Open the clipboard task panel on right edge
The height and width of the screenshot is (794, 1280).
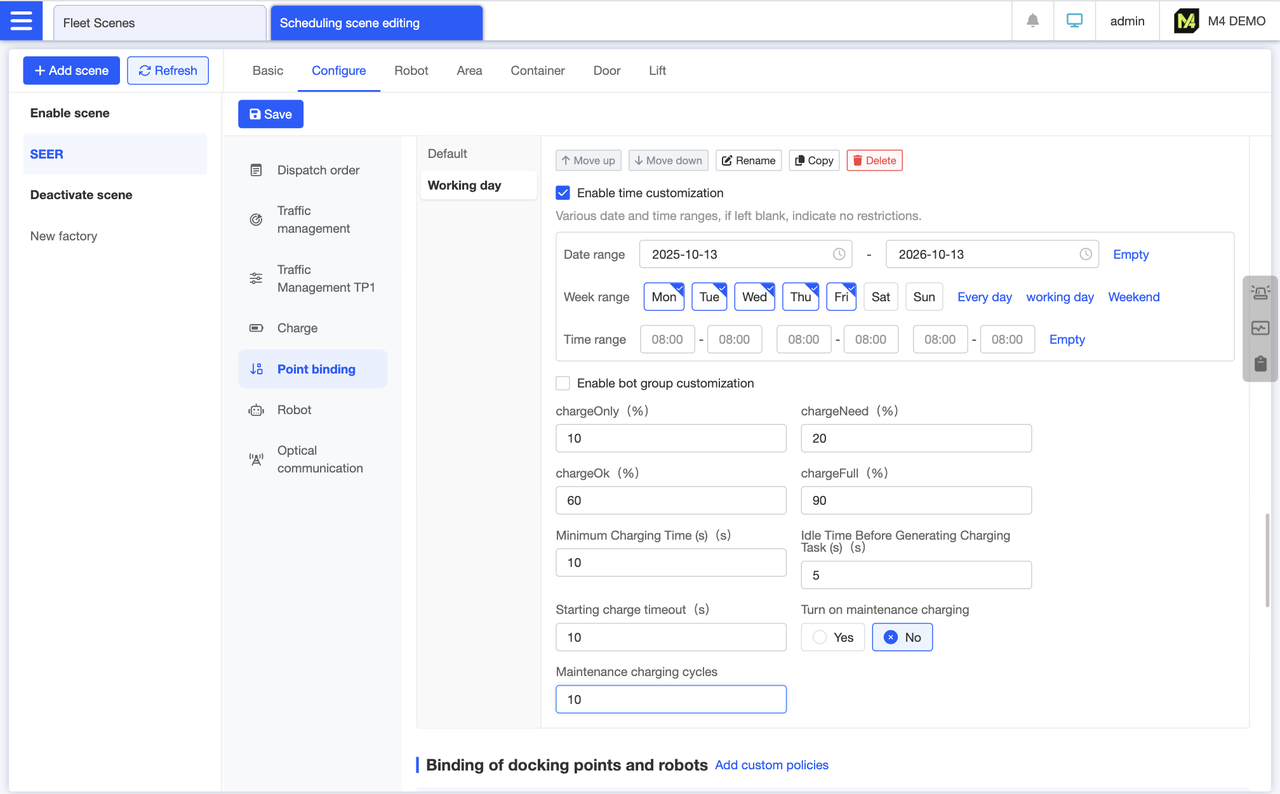click(x=1260, y=363)
